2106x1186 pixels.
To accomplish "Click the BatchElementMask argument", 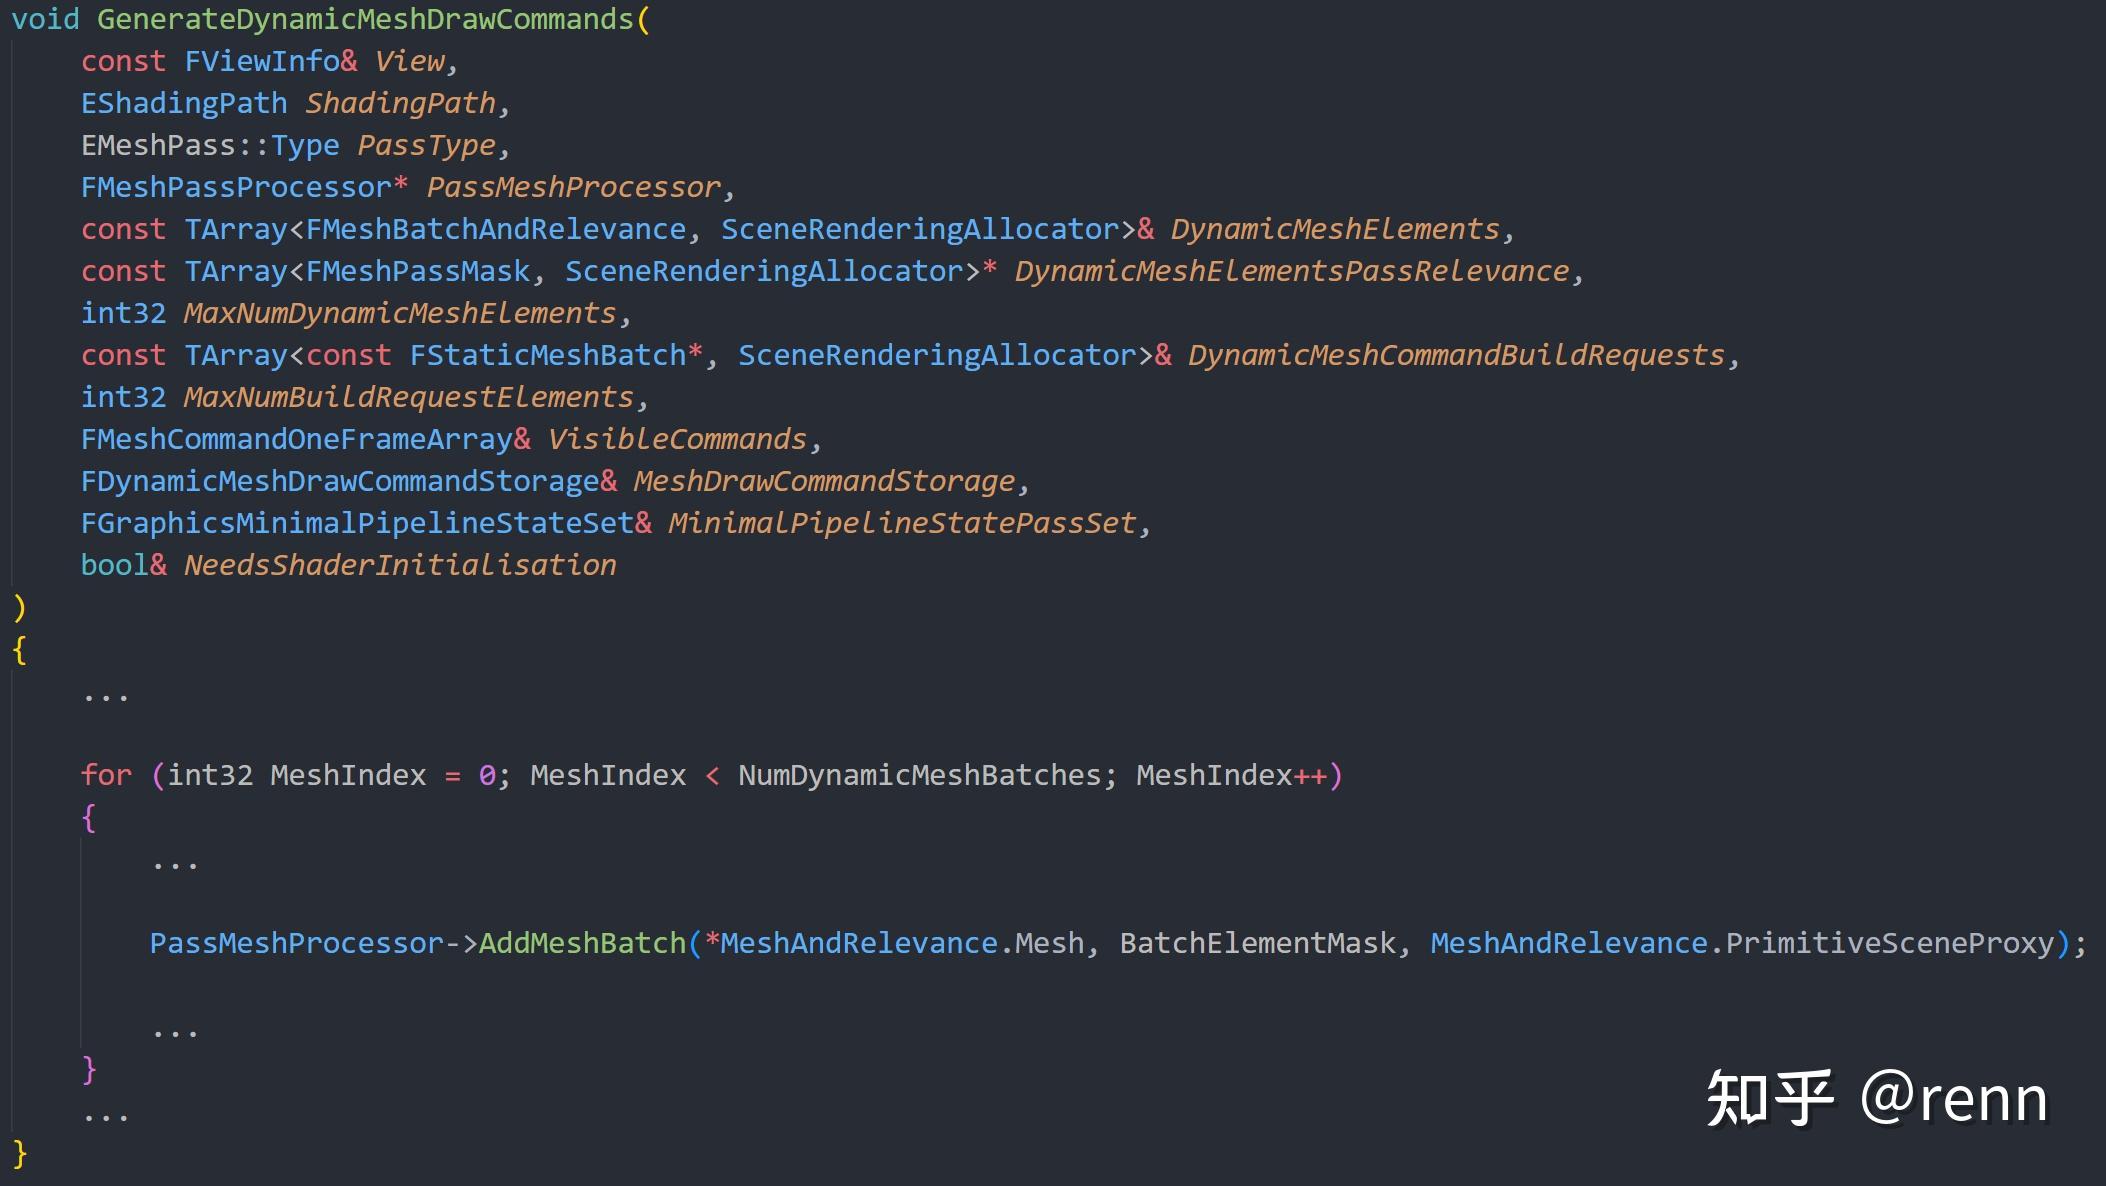I will (x=1257, y=943).
